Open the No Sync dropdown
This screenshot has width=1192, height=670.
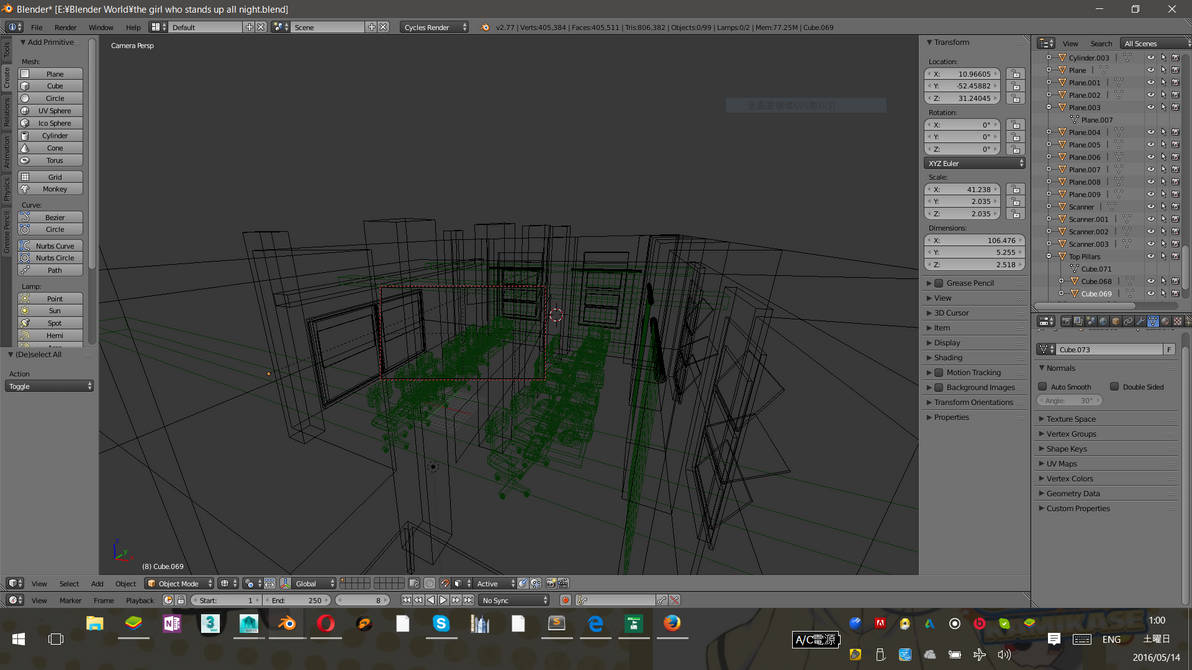click(x=514, y=600)
